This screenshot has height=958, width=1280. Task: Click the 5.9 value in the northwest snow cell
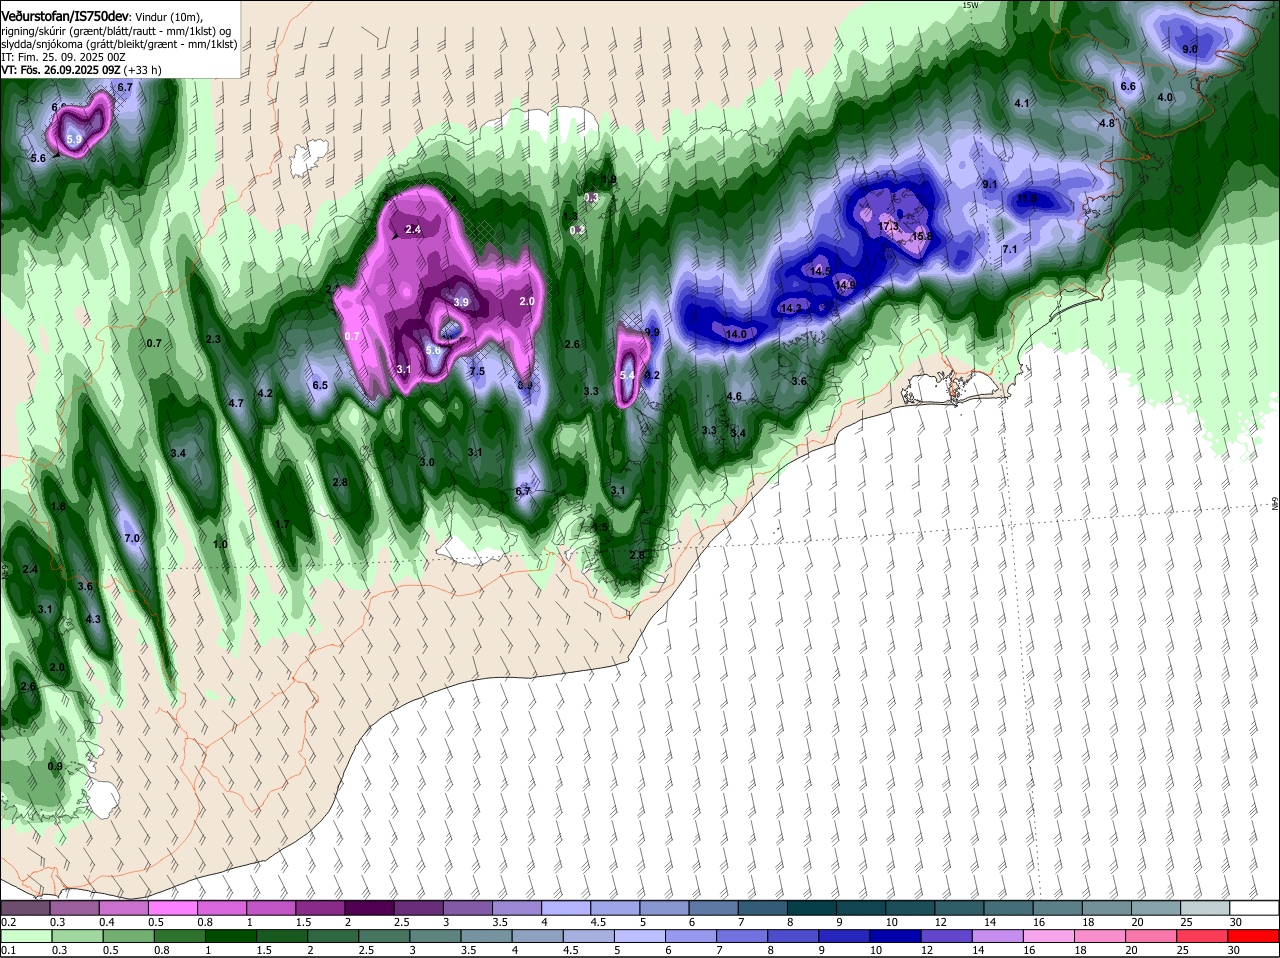[74, 139]
